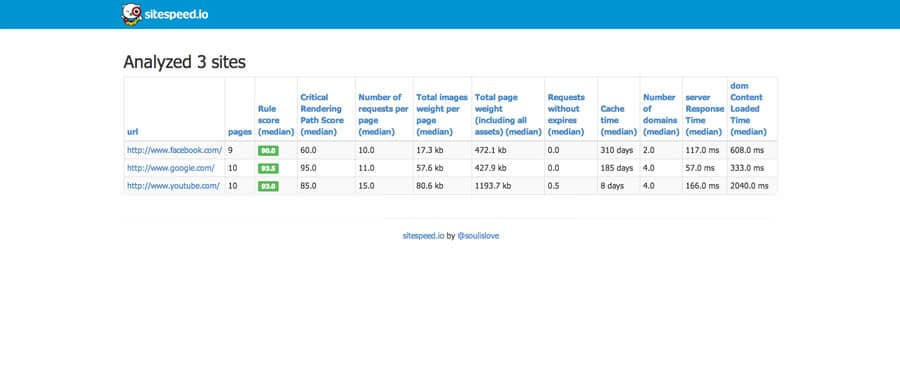Sort by Critical Rendering Path Score header
The image size is (900, 387).
[x=322, y=114]
